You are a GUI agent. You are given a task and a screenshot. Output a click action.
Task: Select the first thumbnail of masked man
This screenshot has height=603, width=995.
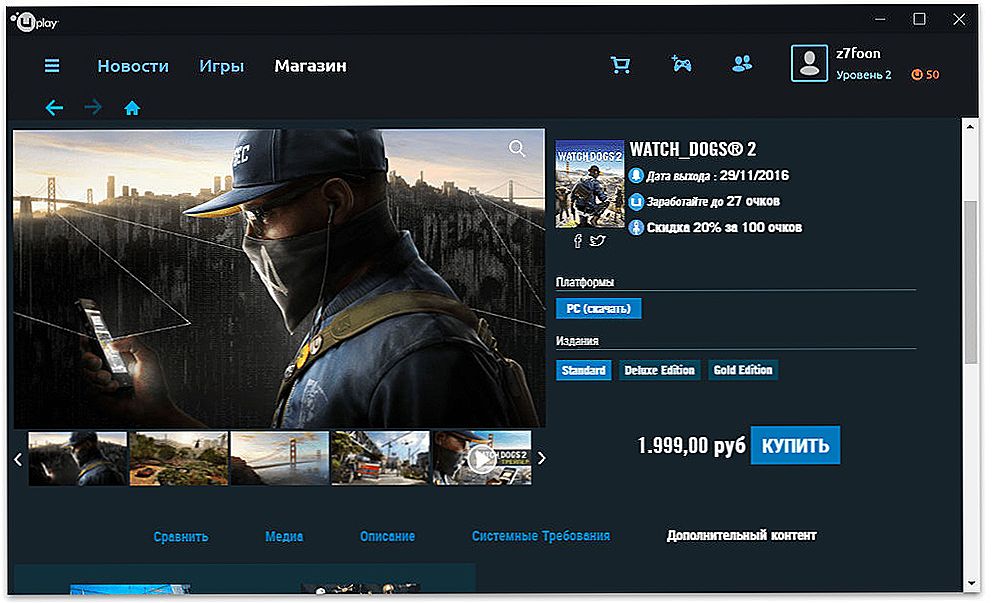click(77, 459)
